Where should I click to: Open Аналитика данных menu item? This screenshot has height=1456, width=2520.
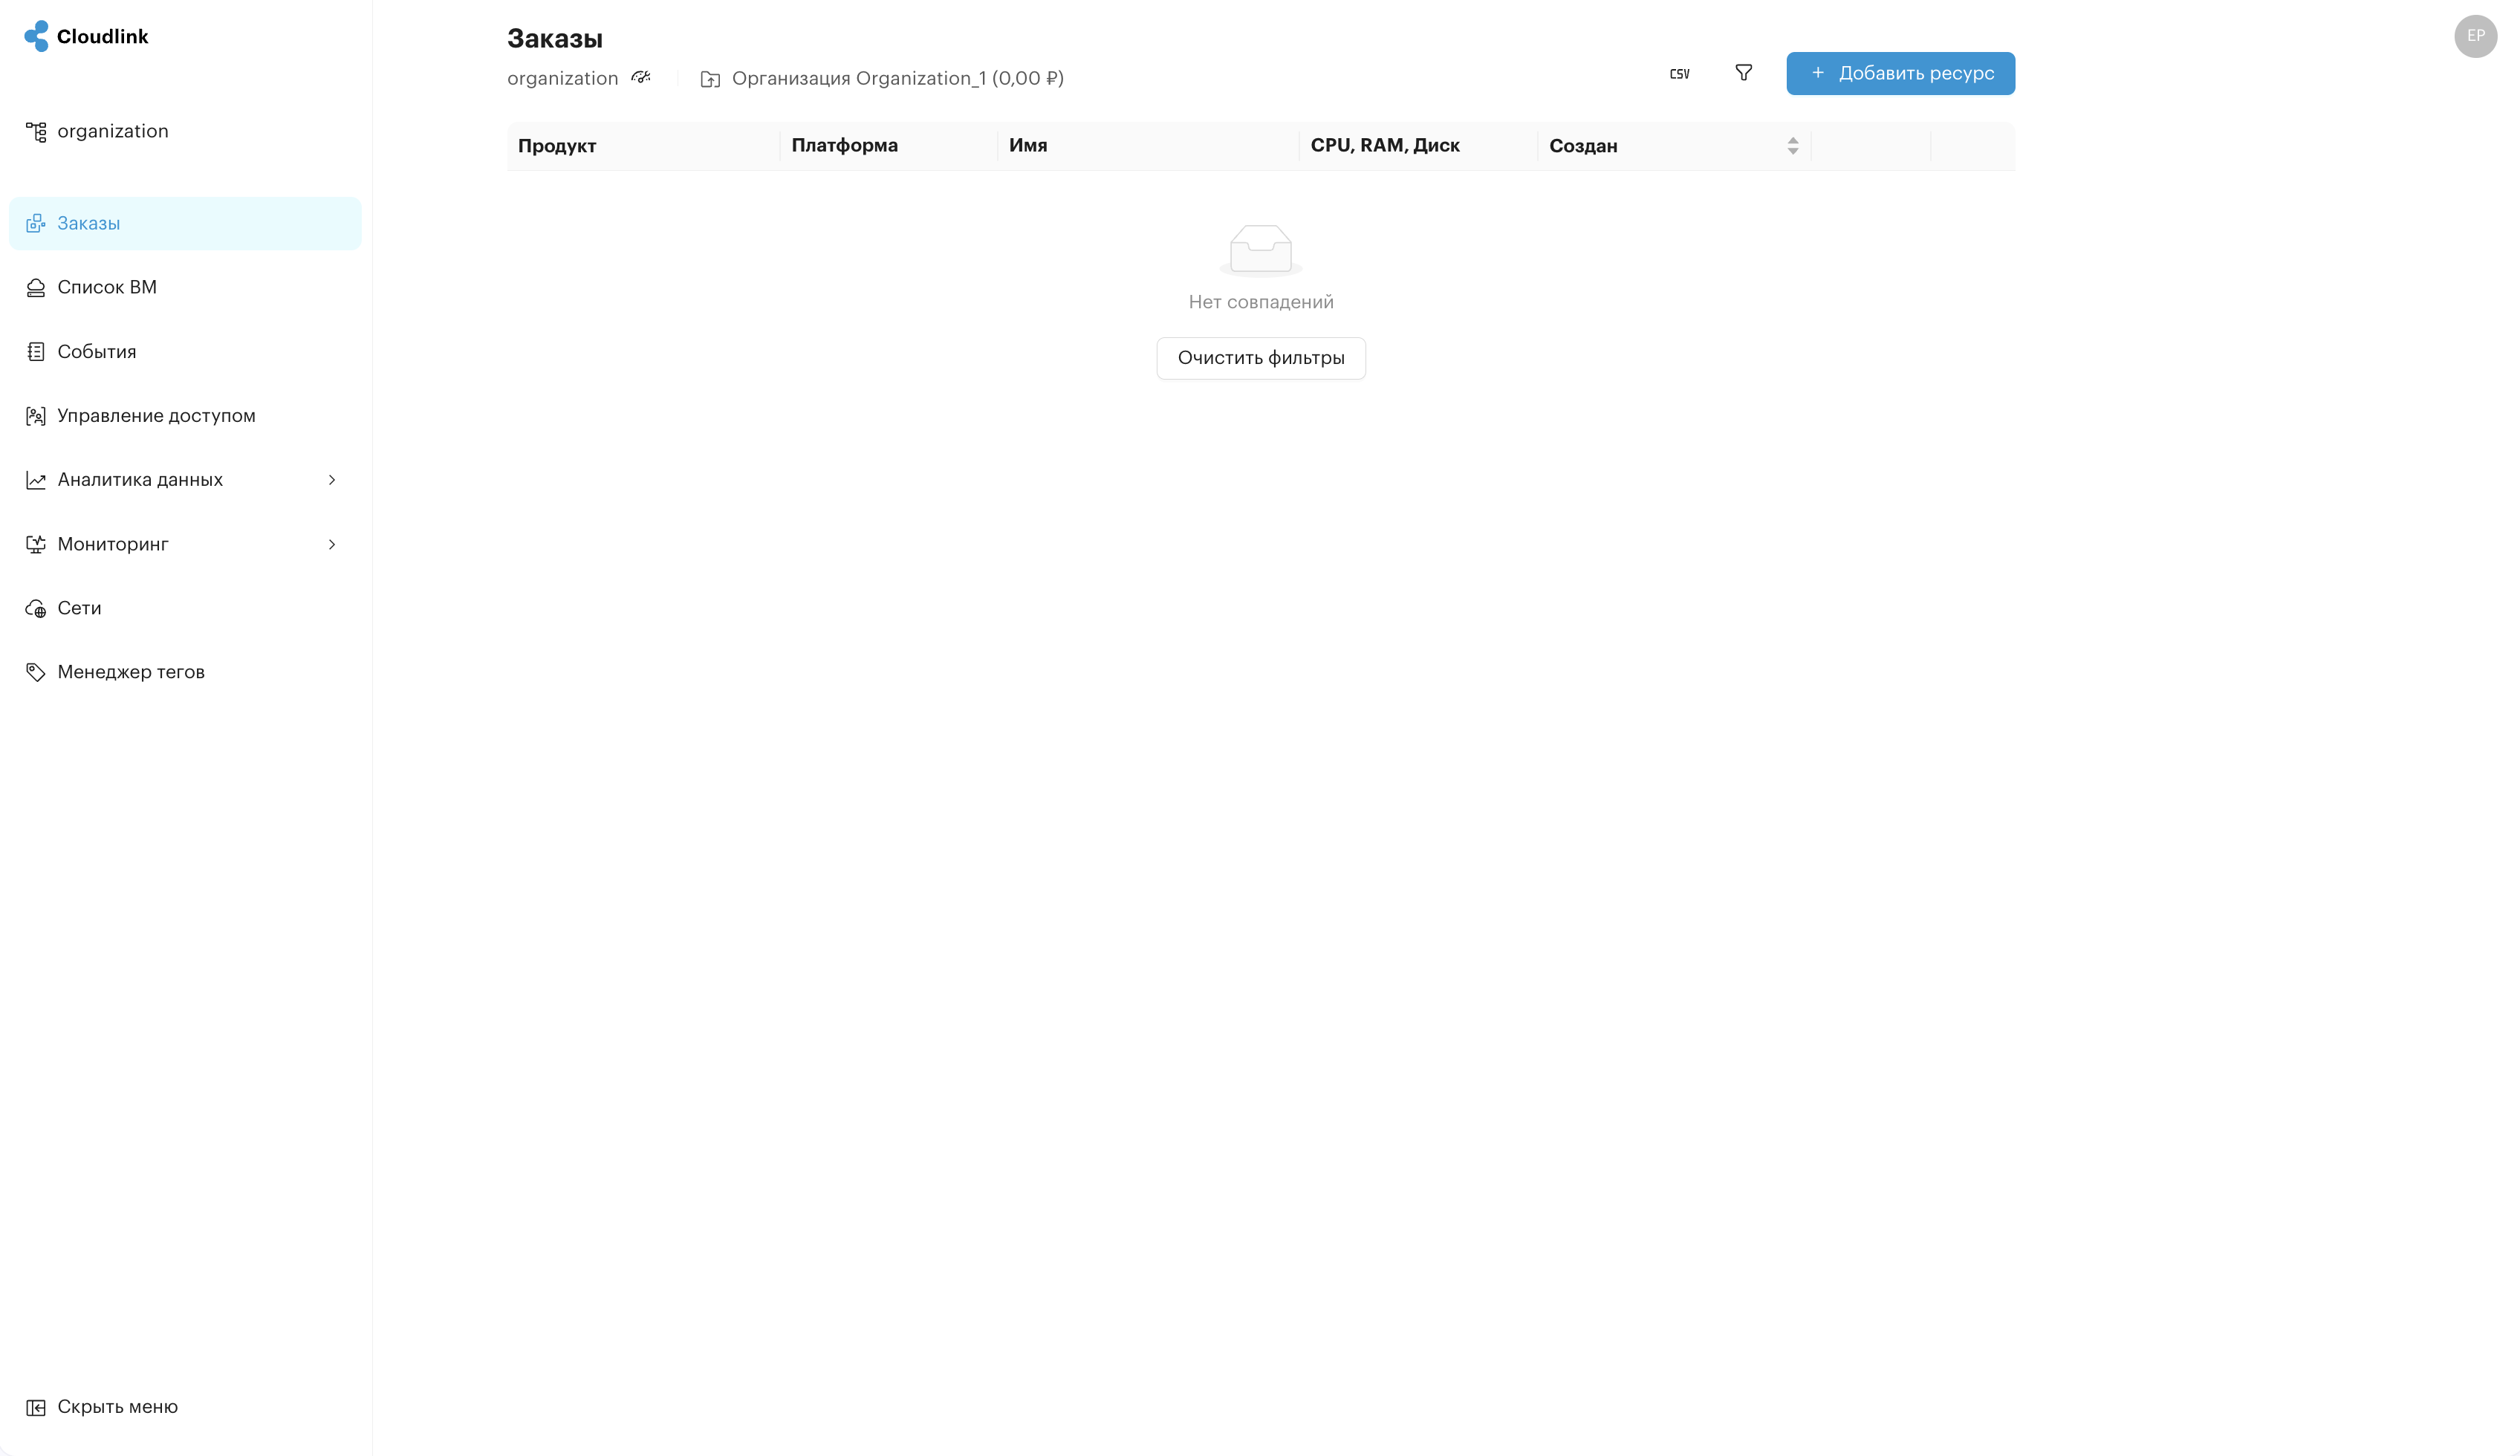185,479
